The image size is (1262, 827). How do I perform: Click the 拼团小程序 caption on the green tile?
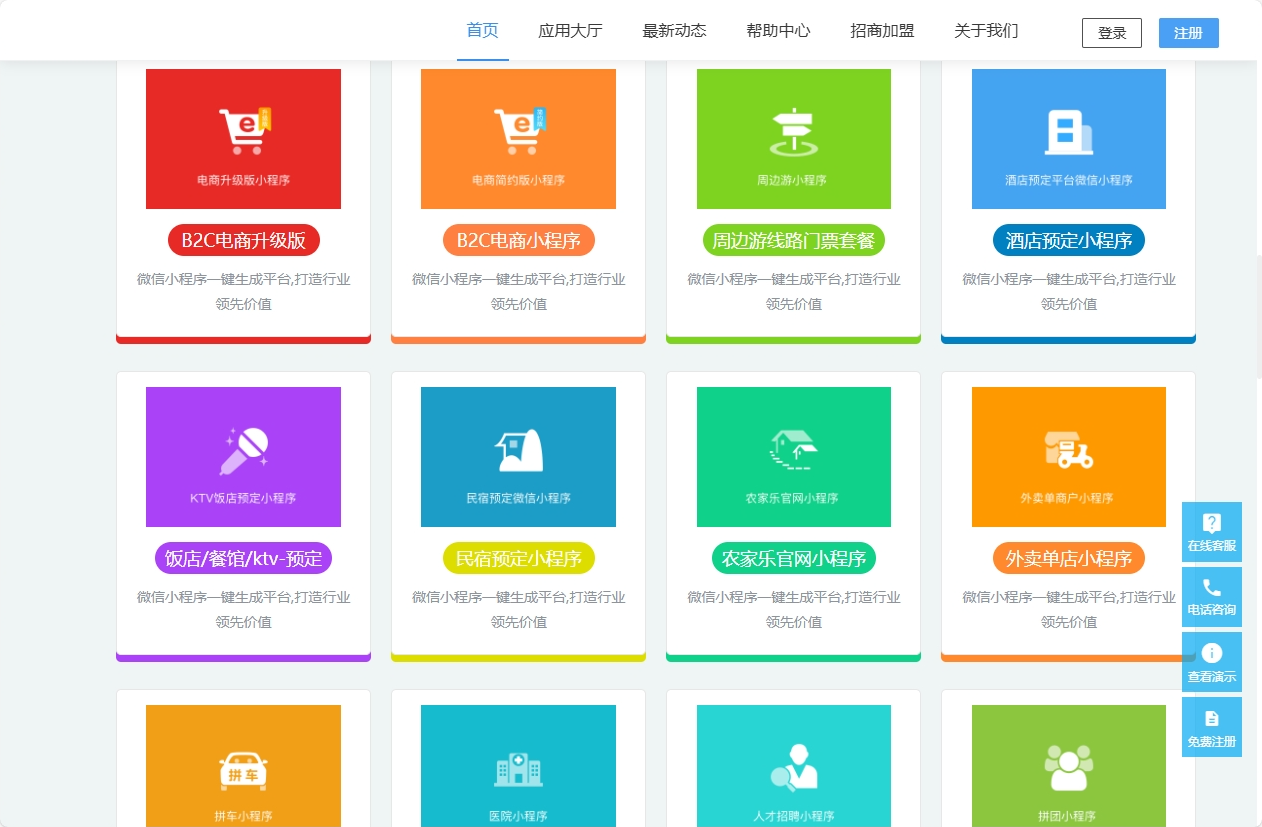[1067, 816]
